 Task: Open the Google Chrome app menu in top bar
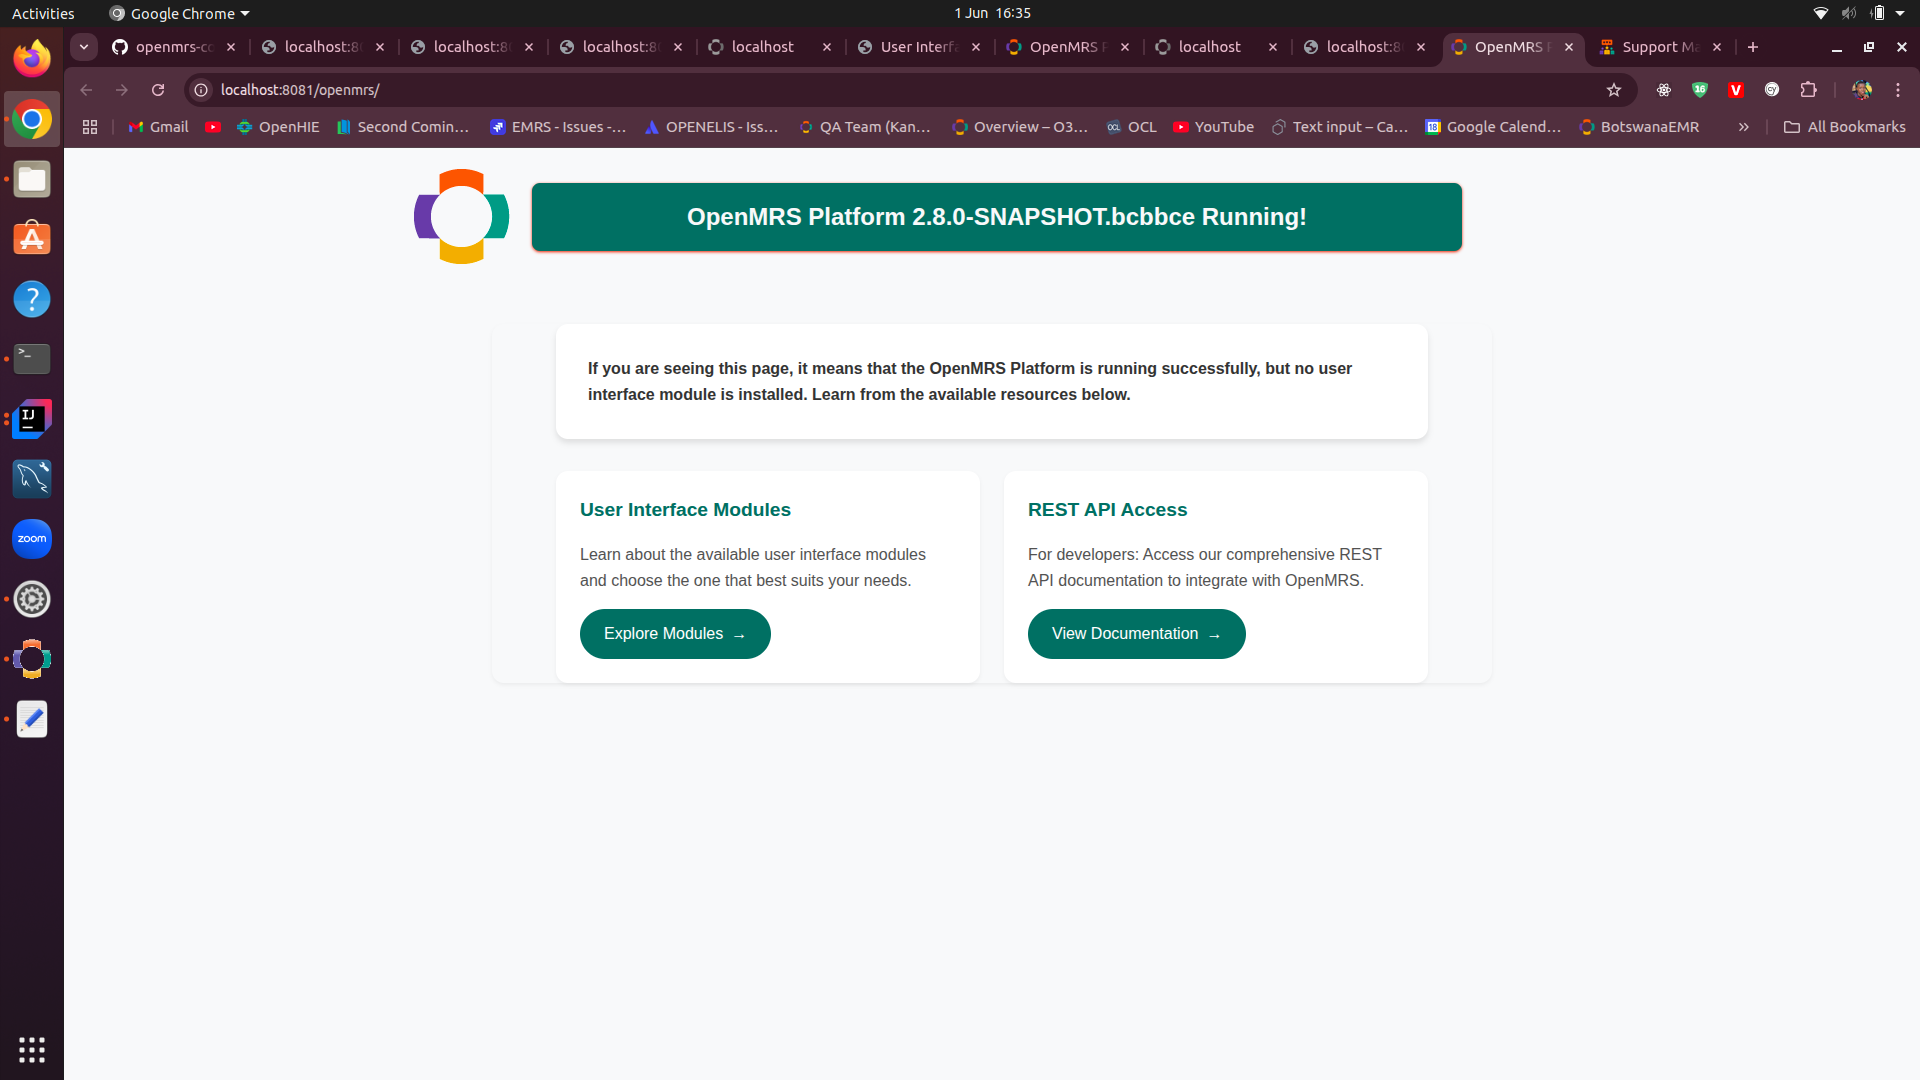click(x=179, y=13)
